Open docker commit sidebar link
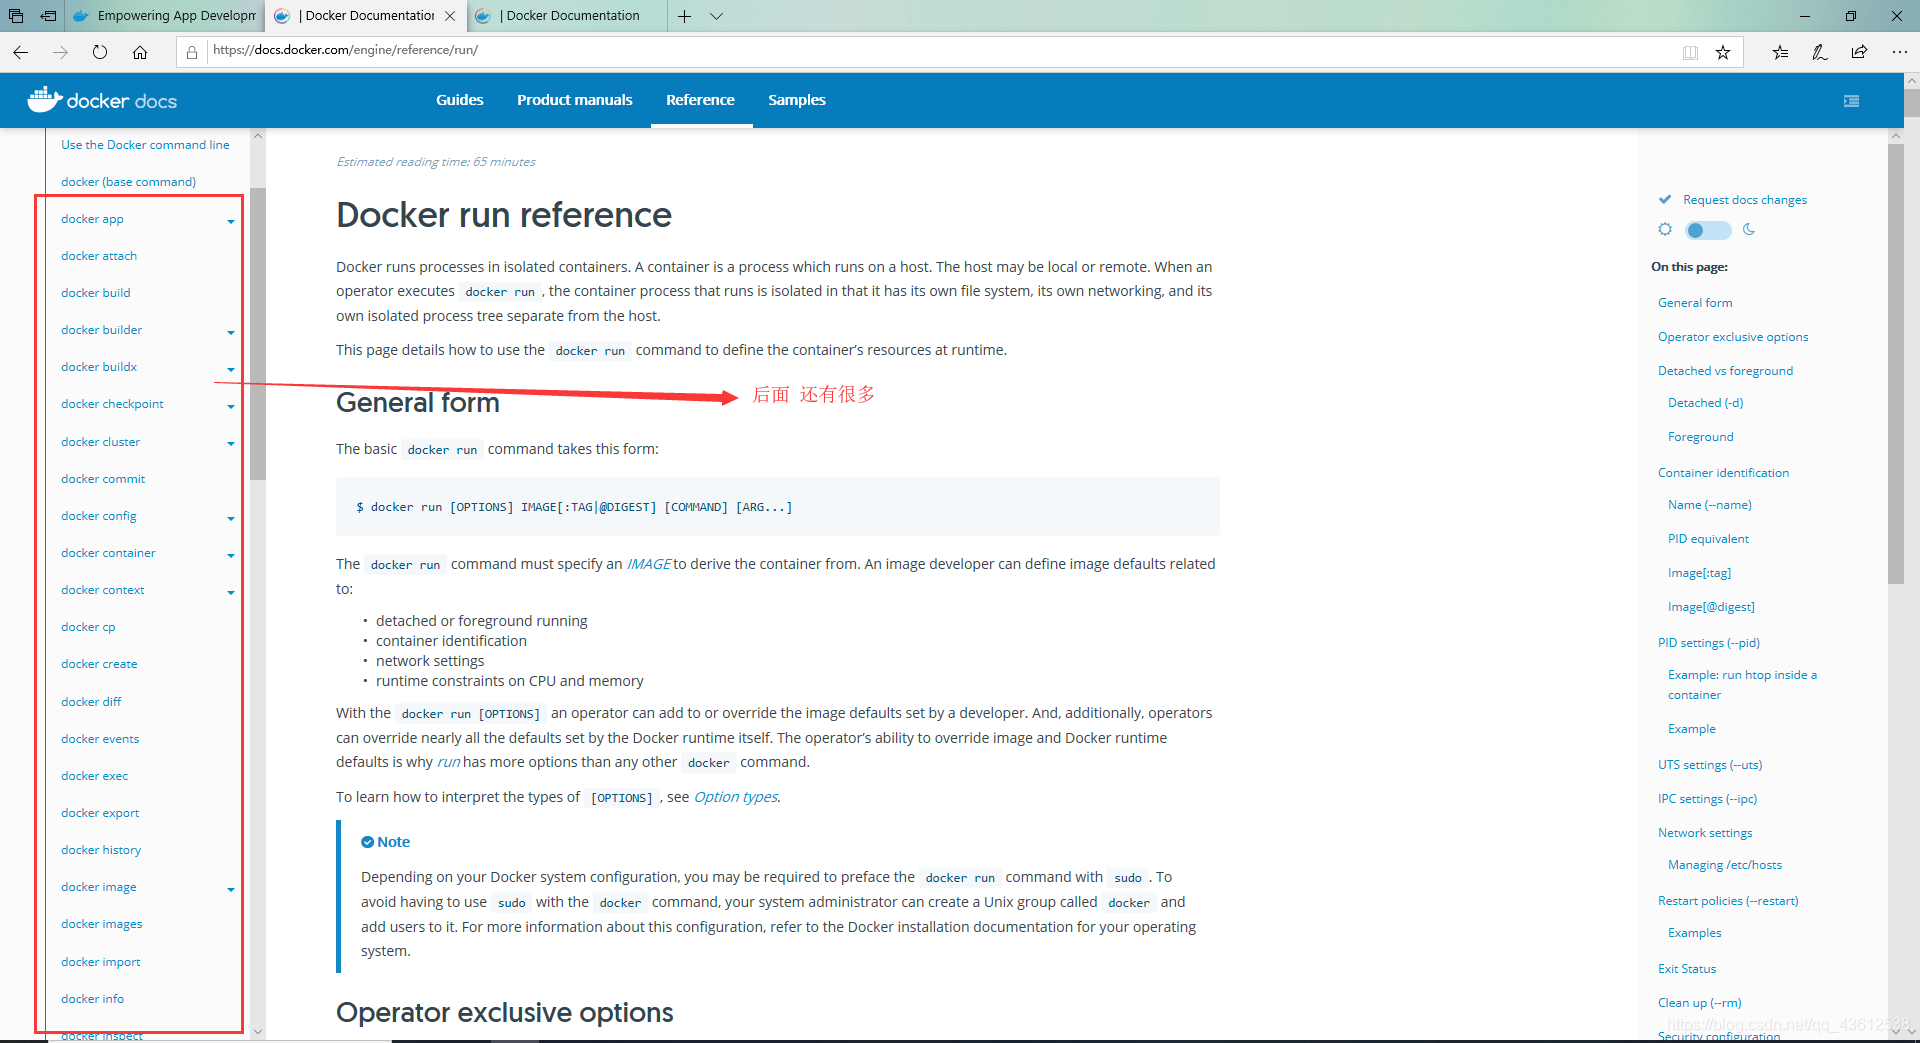Viewport: 1920px width, 1043px height. (103, 479)
